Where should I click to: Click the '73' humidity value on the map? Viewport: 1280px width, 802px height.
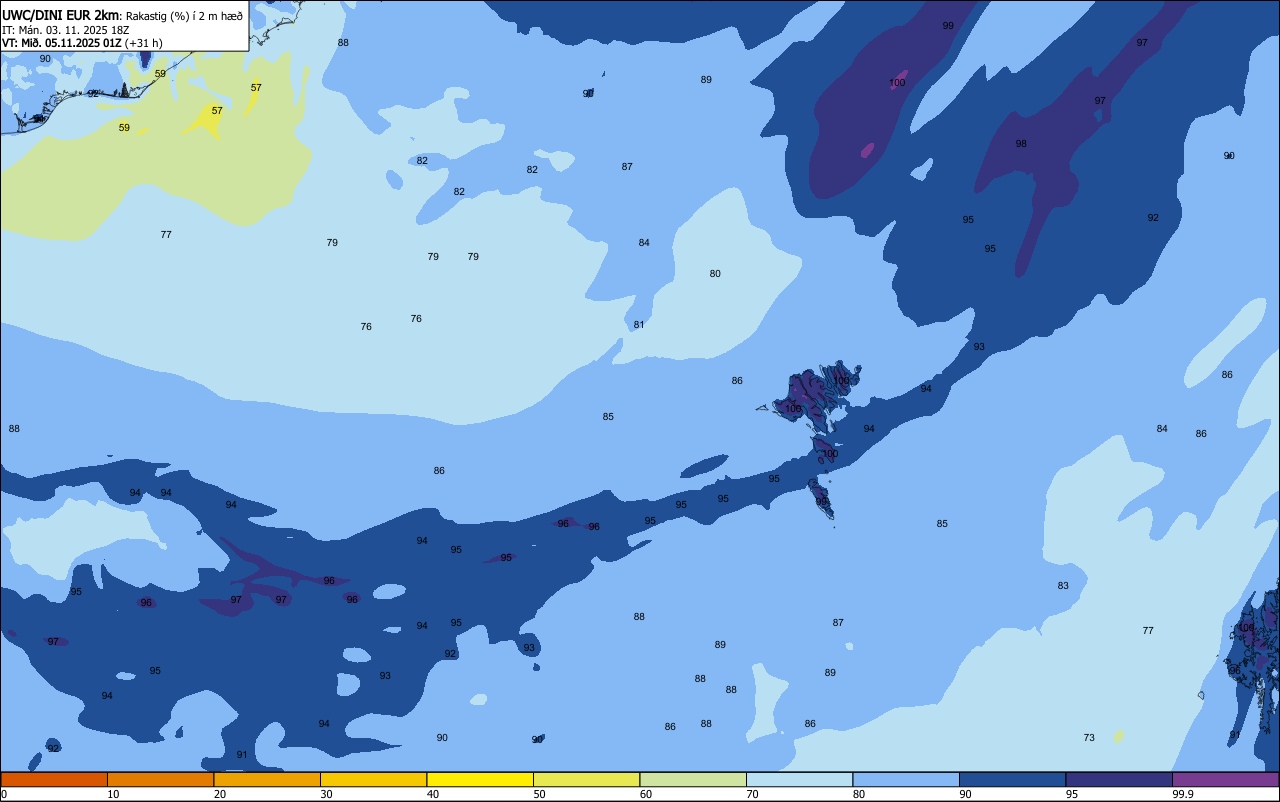(1089, 738)
